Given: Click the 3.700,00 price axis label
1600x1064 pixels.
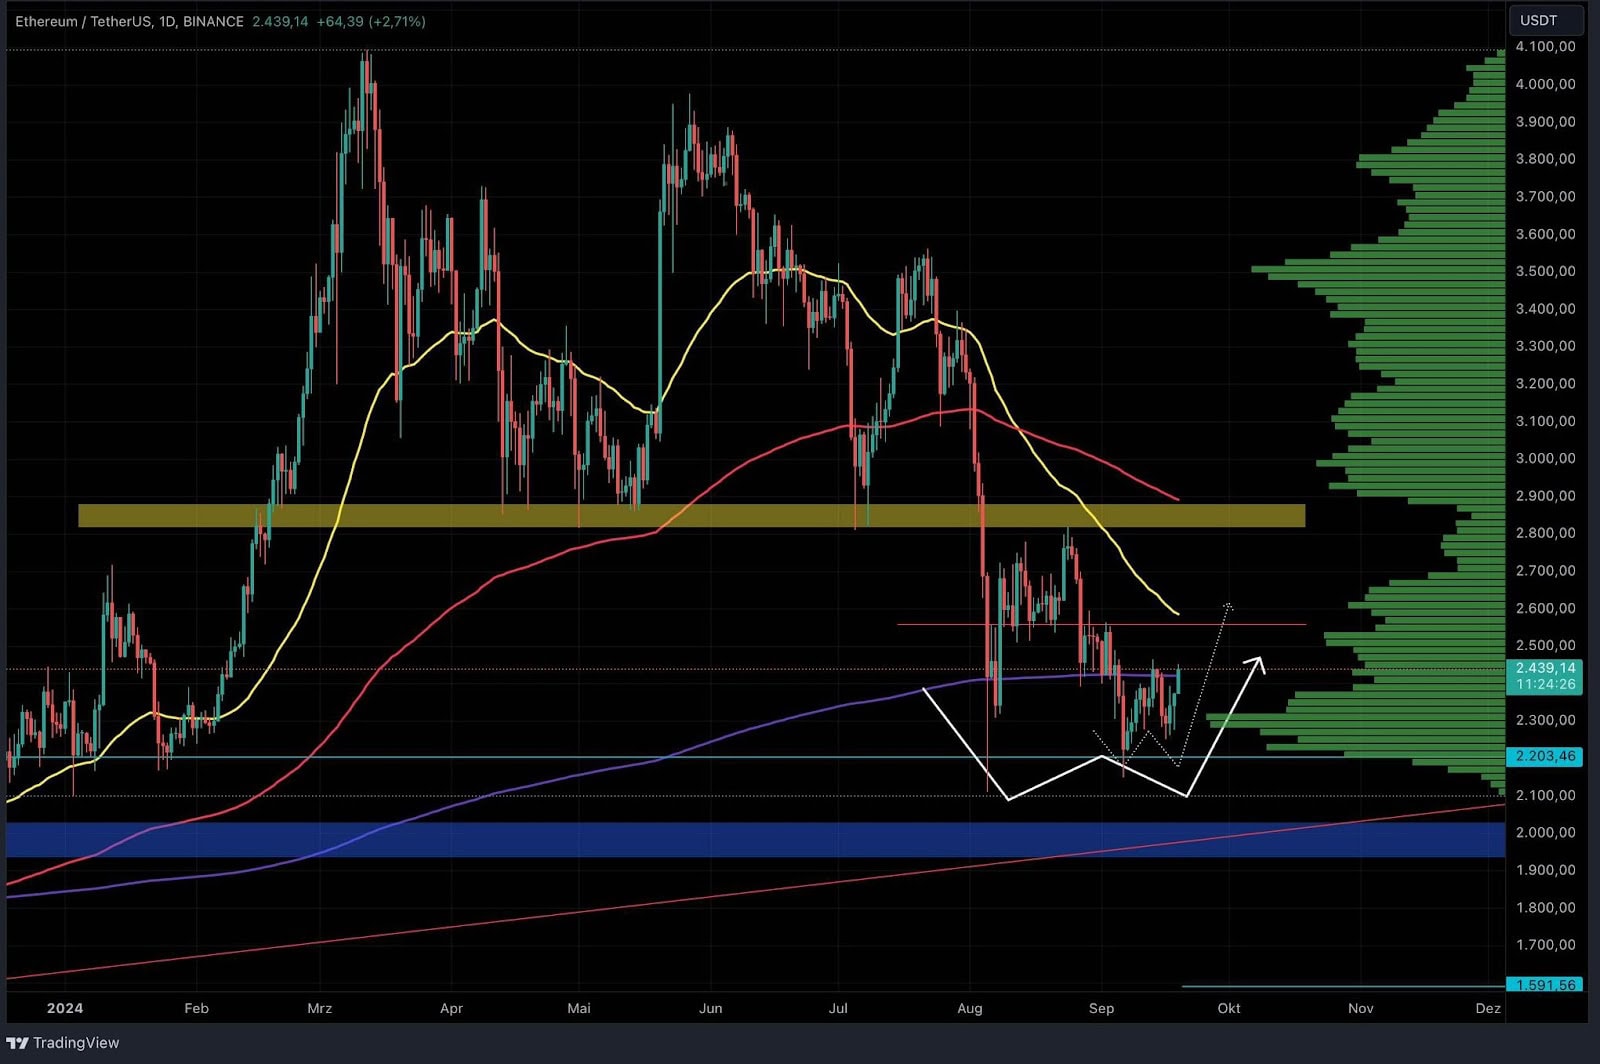Looking at the screenshot, I should click(1545, 196).
